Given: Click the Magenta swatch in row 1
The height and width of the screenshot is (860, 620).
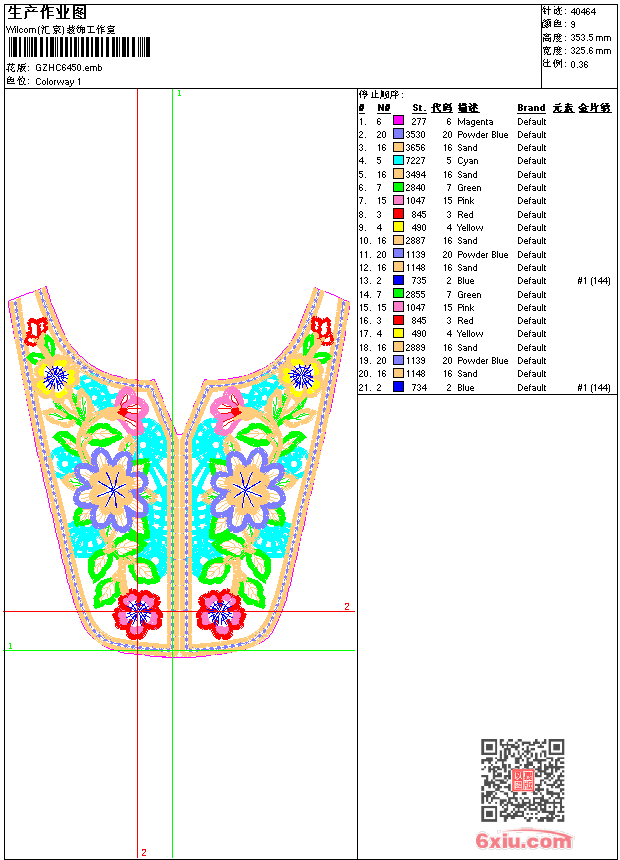Looking at the screenshot, I should (x=398, y=121).
